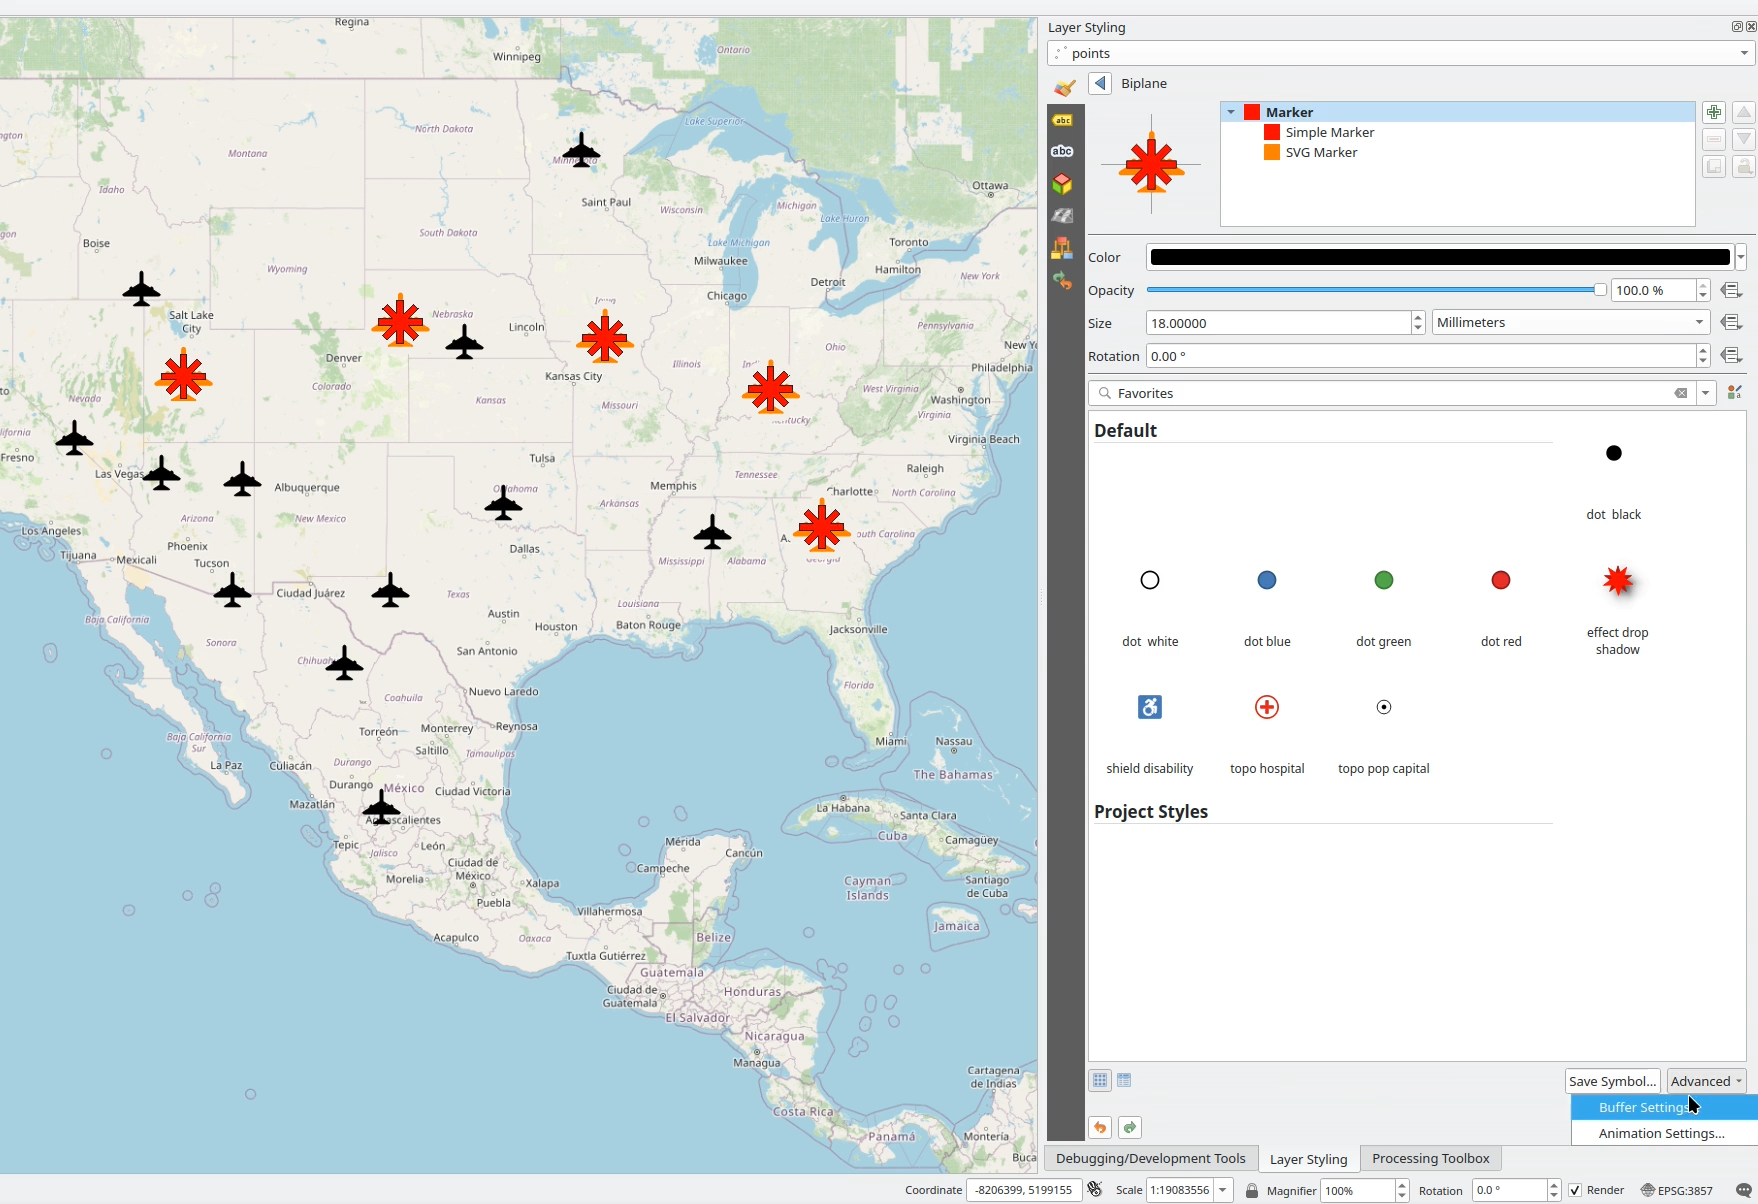1758x1204 pixels.
Task: Add a new symbol layer
Action: pyautogui.click(x=1713, y=112)
